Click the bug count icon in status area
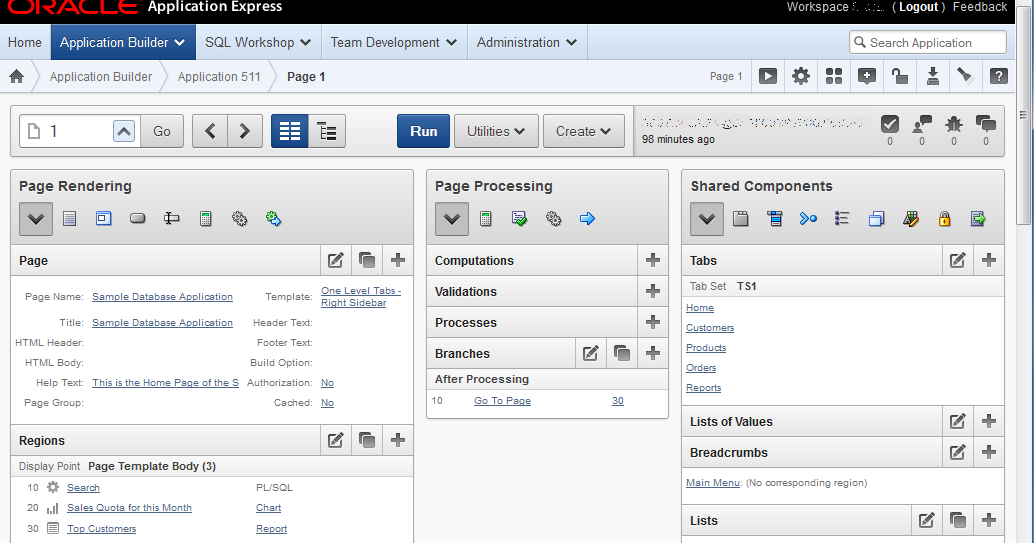 (x=954, y=124)
